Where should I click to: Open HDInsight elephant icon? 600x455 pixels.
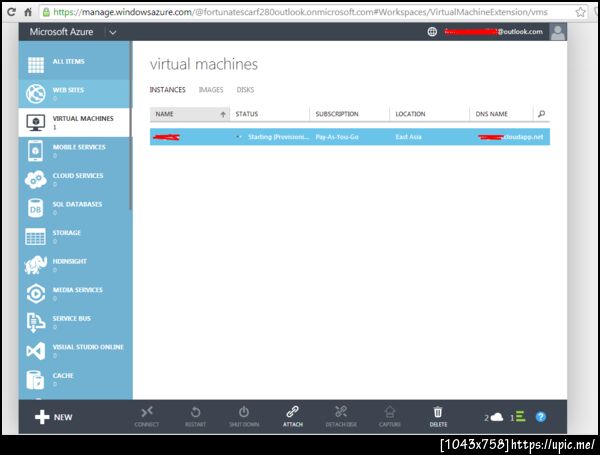[36, 265]
